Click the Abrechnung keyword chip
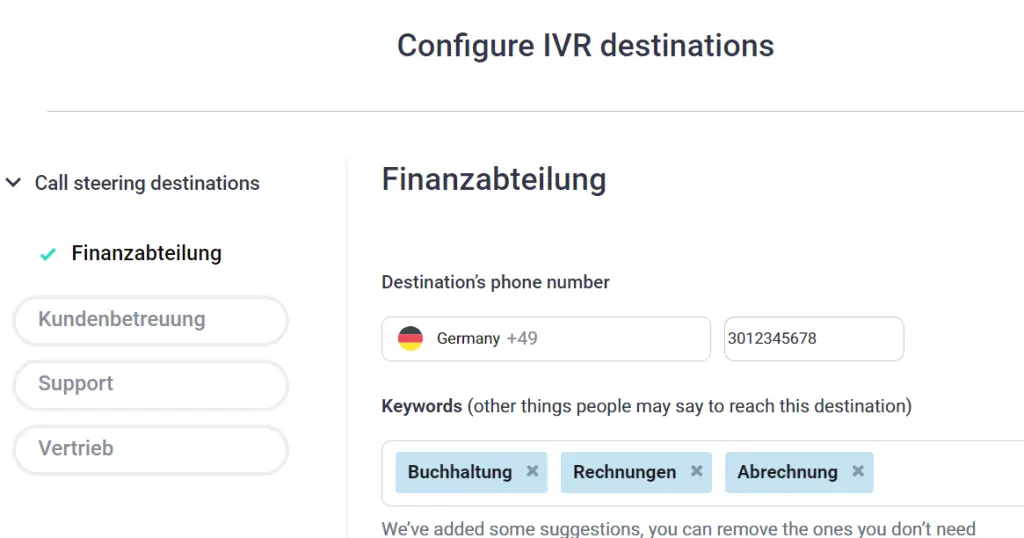 point(787,471)
